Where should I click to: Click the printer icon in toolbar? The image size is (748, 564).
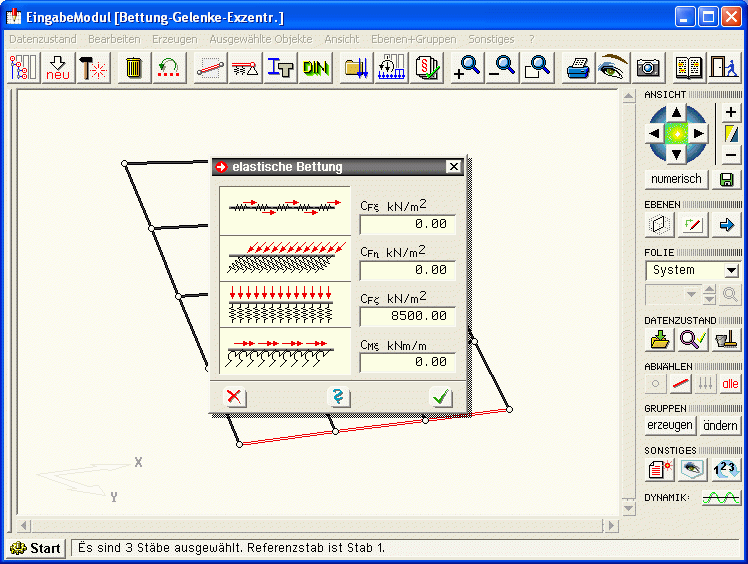click(578, 68)
